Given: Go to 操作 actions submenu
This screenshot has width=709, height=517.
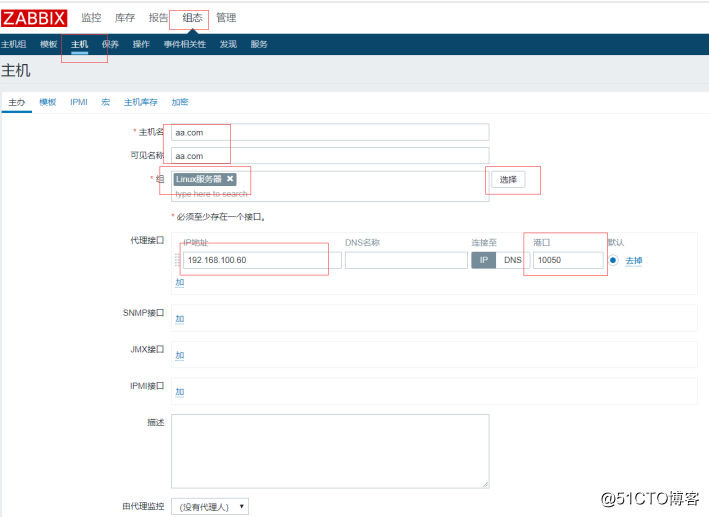Looking at the screenshot, I should coord(141,44).
